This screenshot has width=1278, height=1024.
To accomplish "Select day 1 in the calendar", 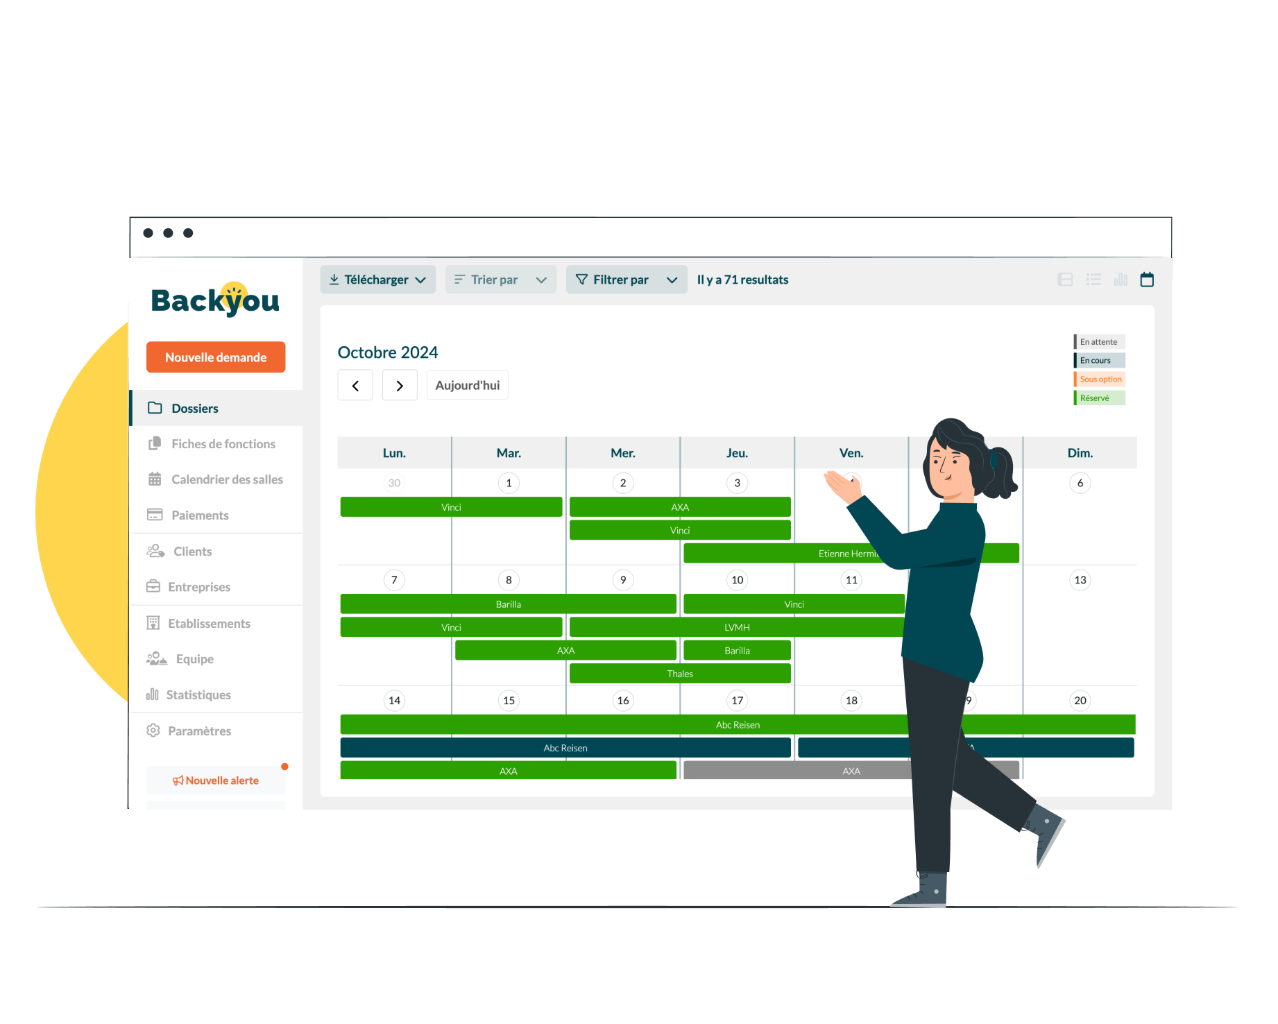I will pos(509,483).
